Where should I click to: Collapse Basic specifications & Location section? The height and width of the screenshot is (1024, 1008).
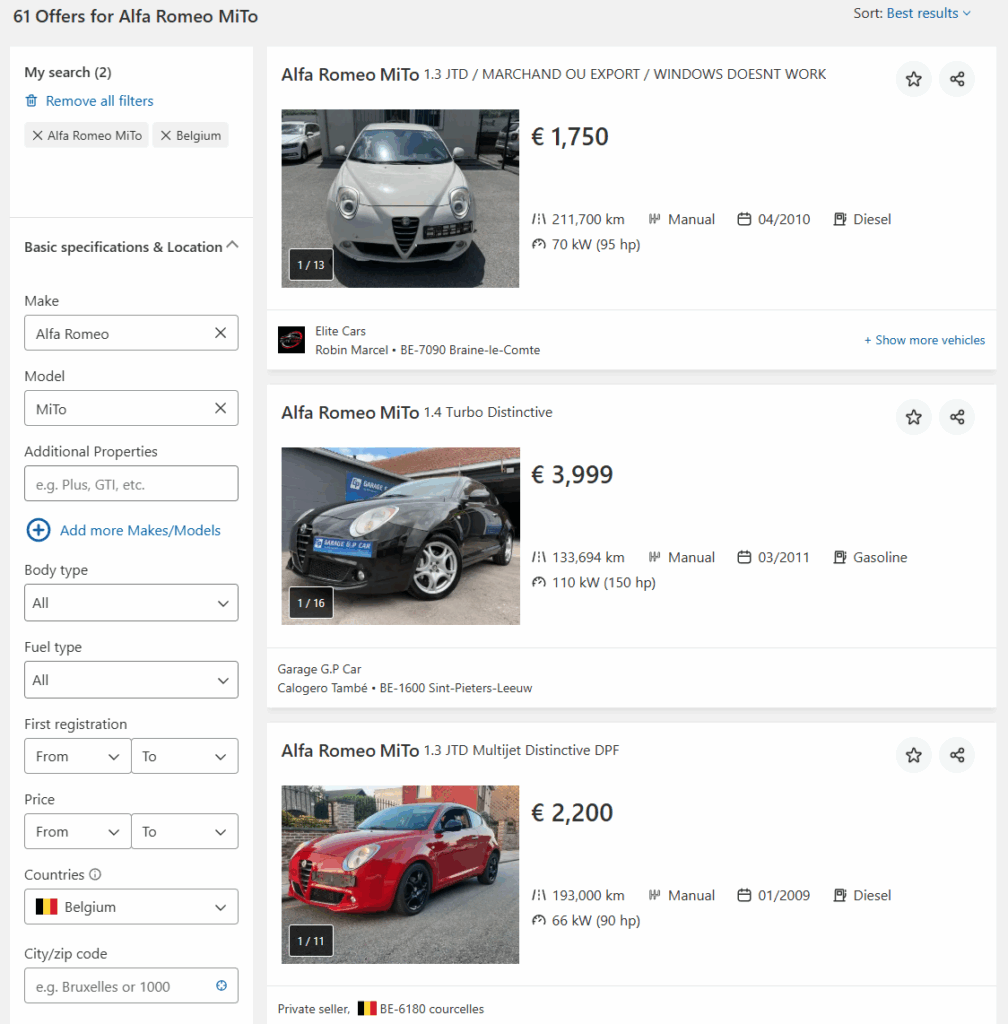[233, 245]
